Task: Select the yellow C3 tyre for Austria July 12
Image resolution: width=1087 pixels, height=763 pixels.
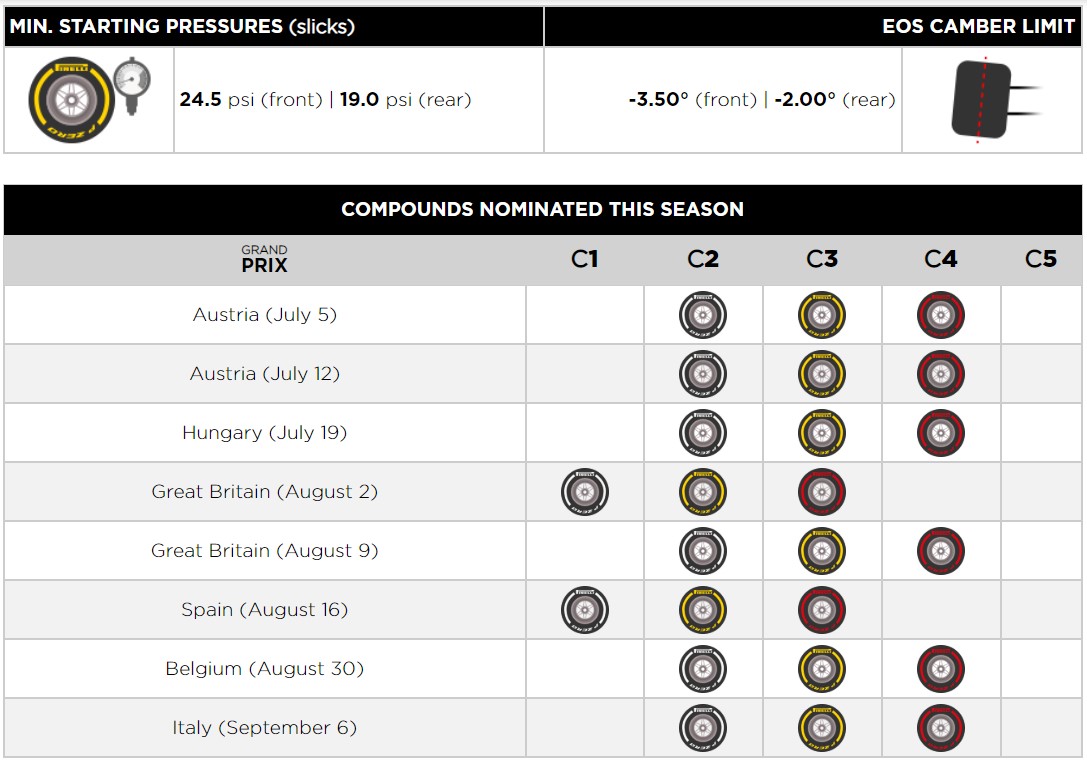Action: point(821,374)
